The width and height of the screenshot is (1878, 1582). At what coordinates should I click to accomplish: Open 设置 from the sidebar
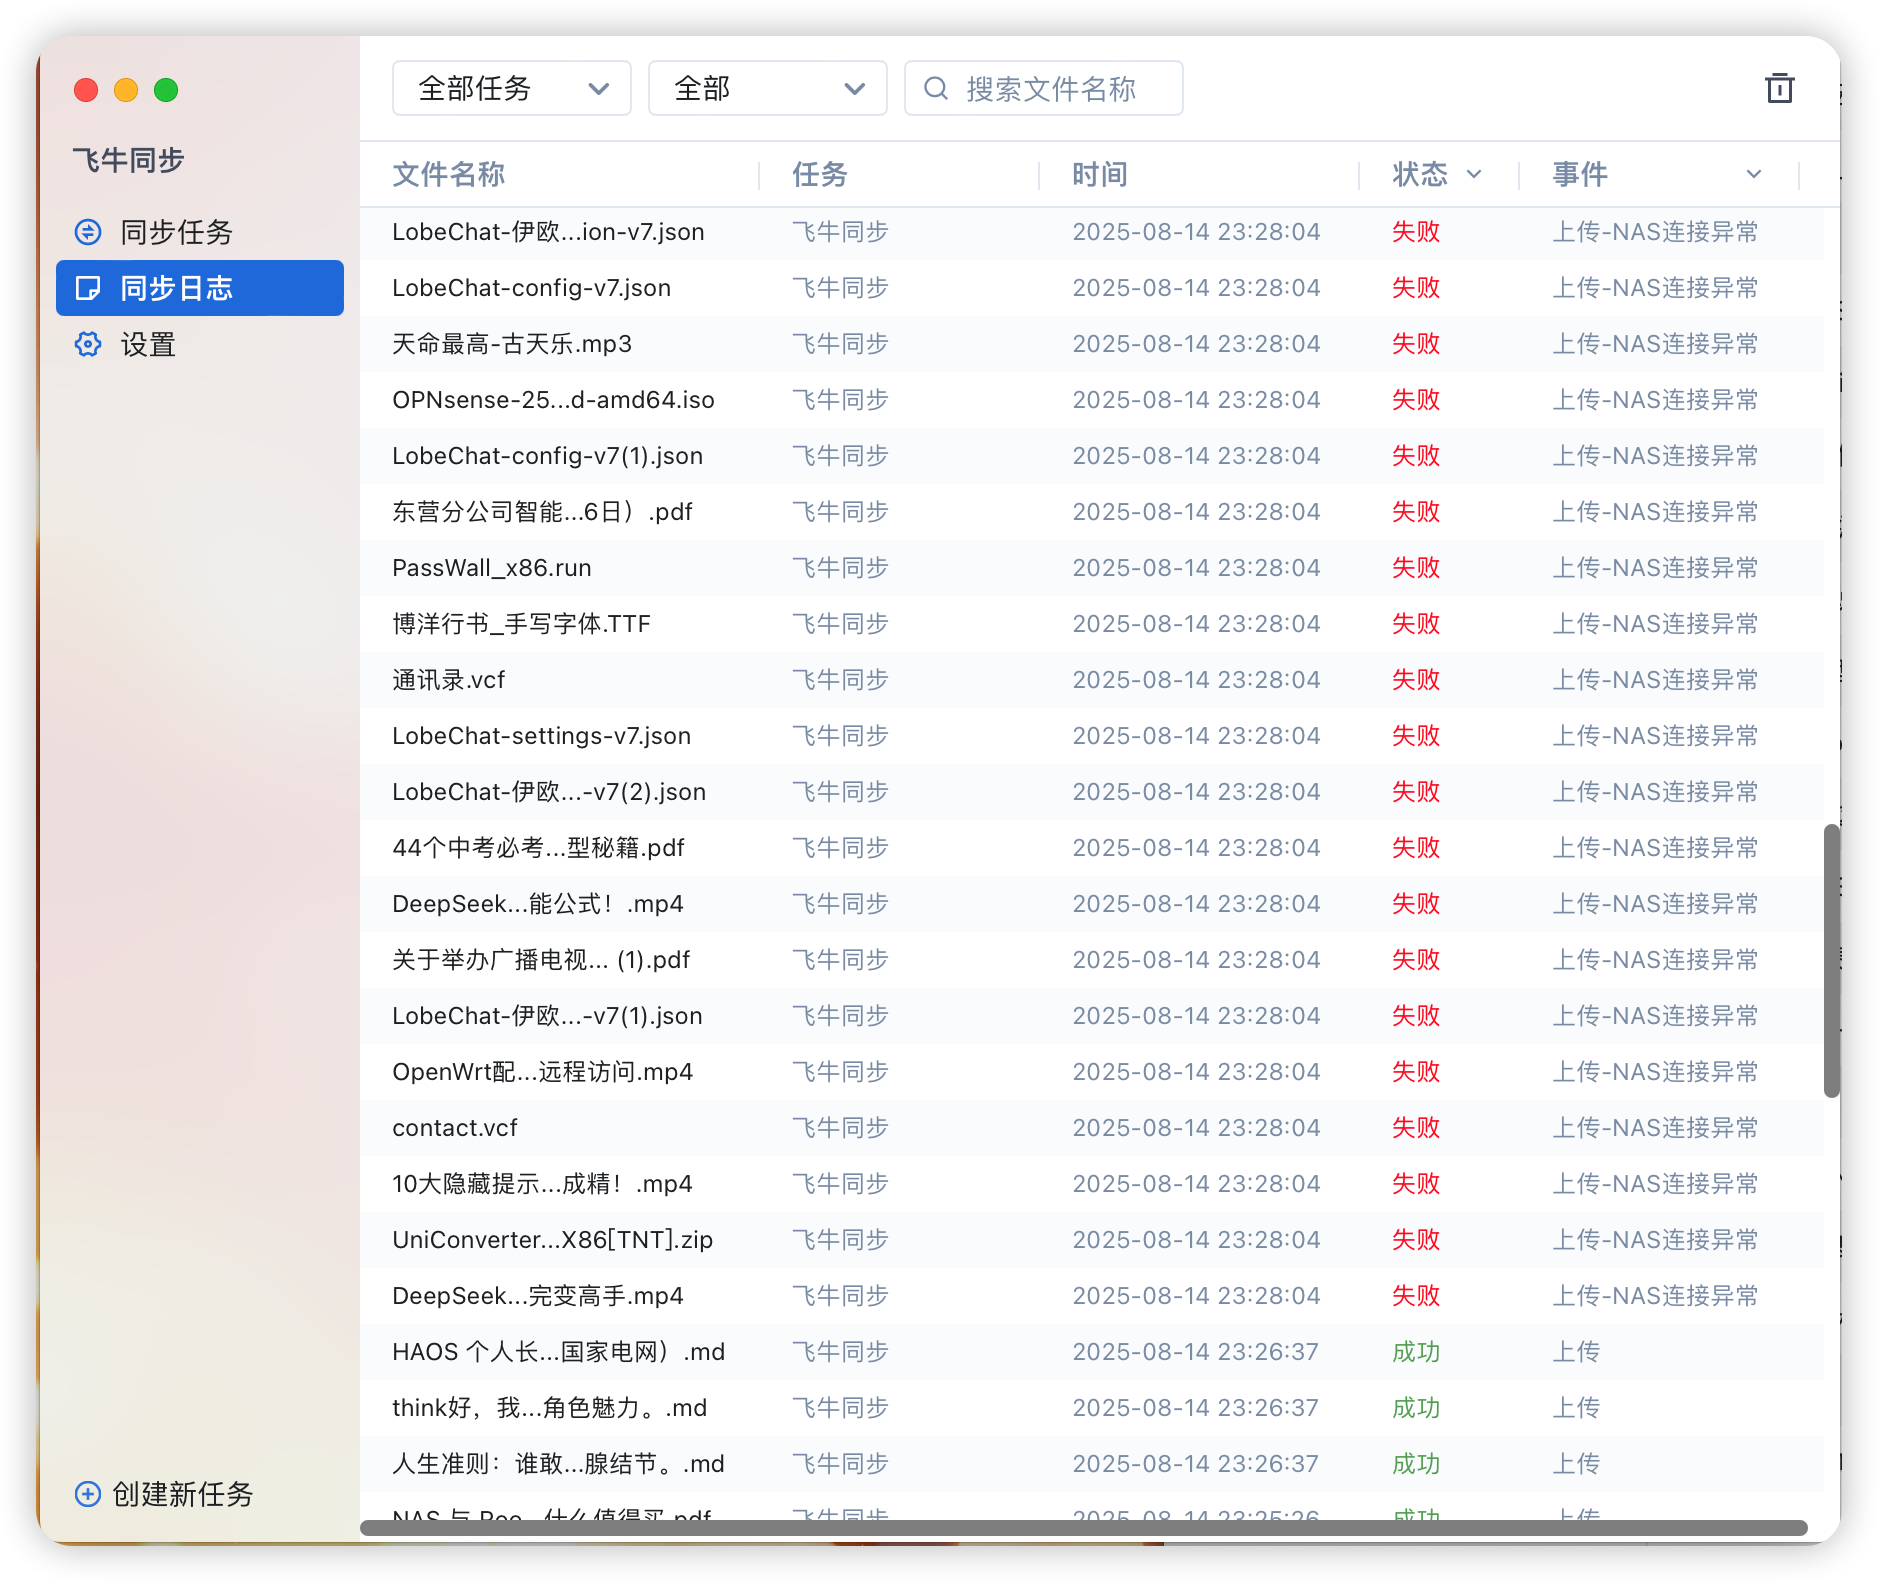click(148, 345)
